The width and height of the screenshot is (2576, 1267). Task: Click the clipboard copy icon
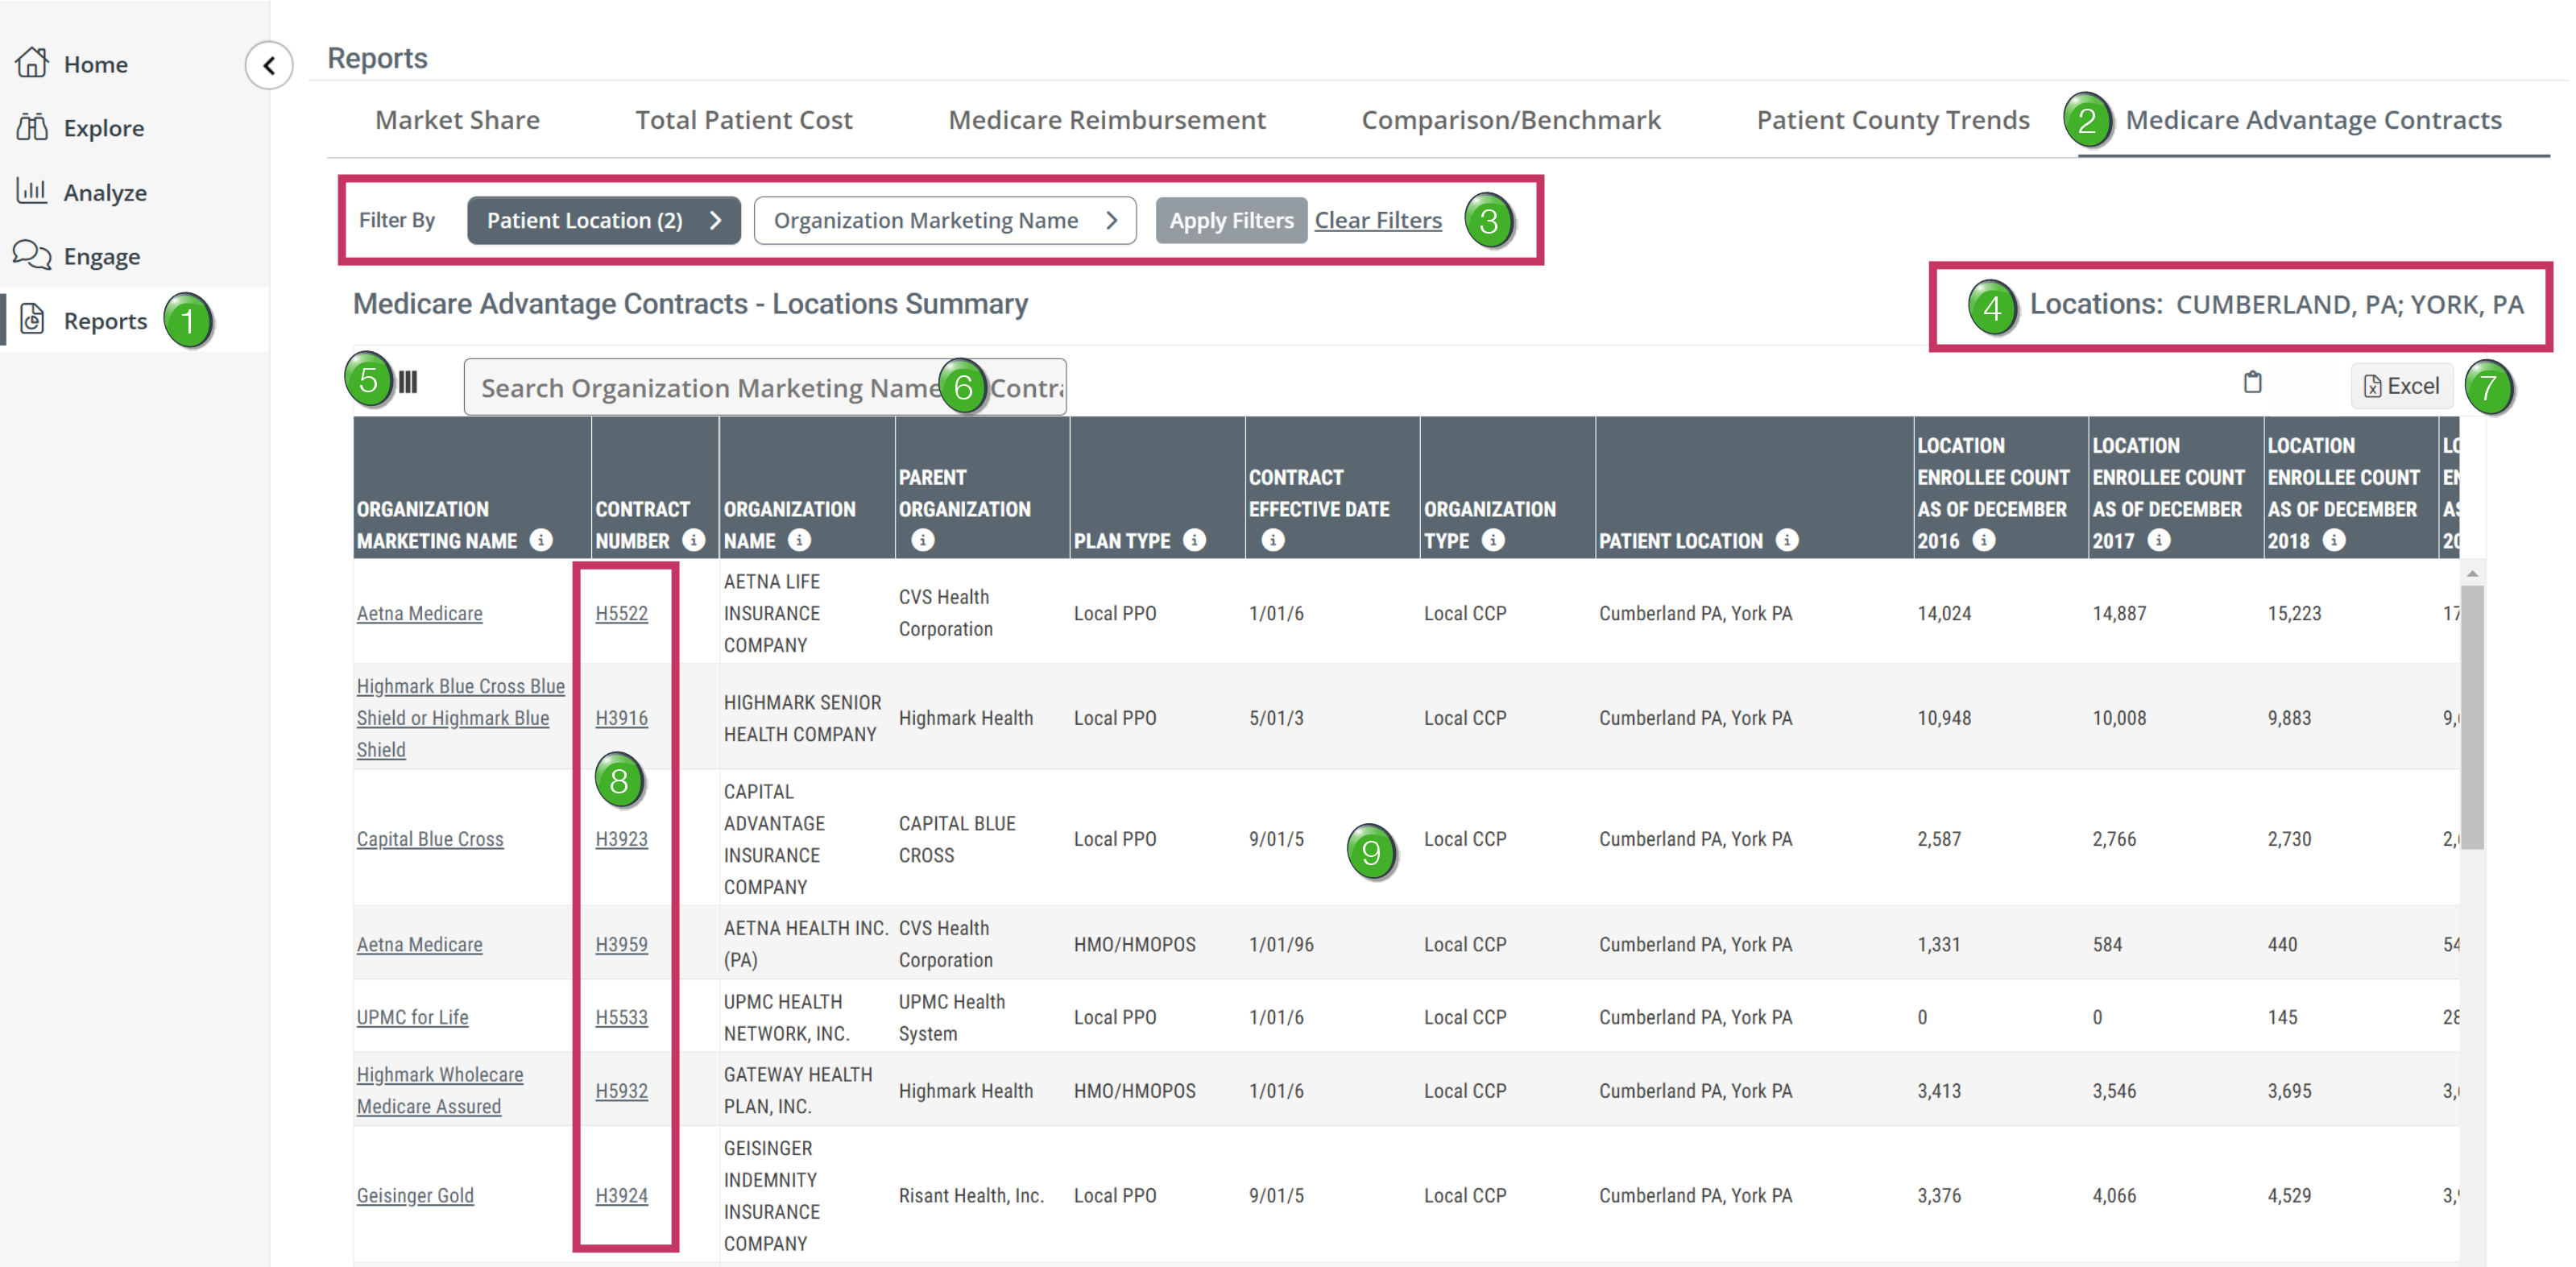2252,382
